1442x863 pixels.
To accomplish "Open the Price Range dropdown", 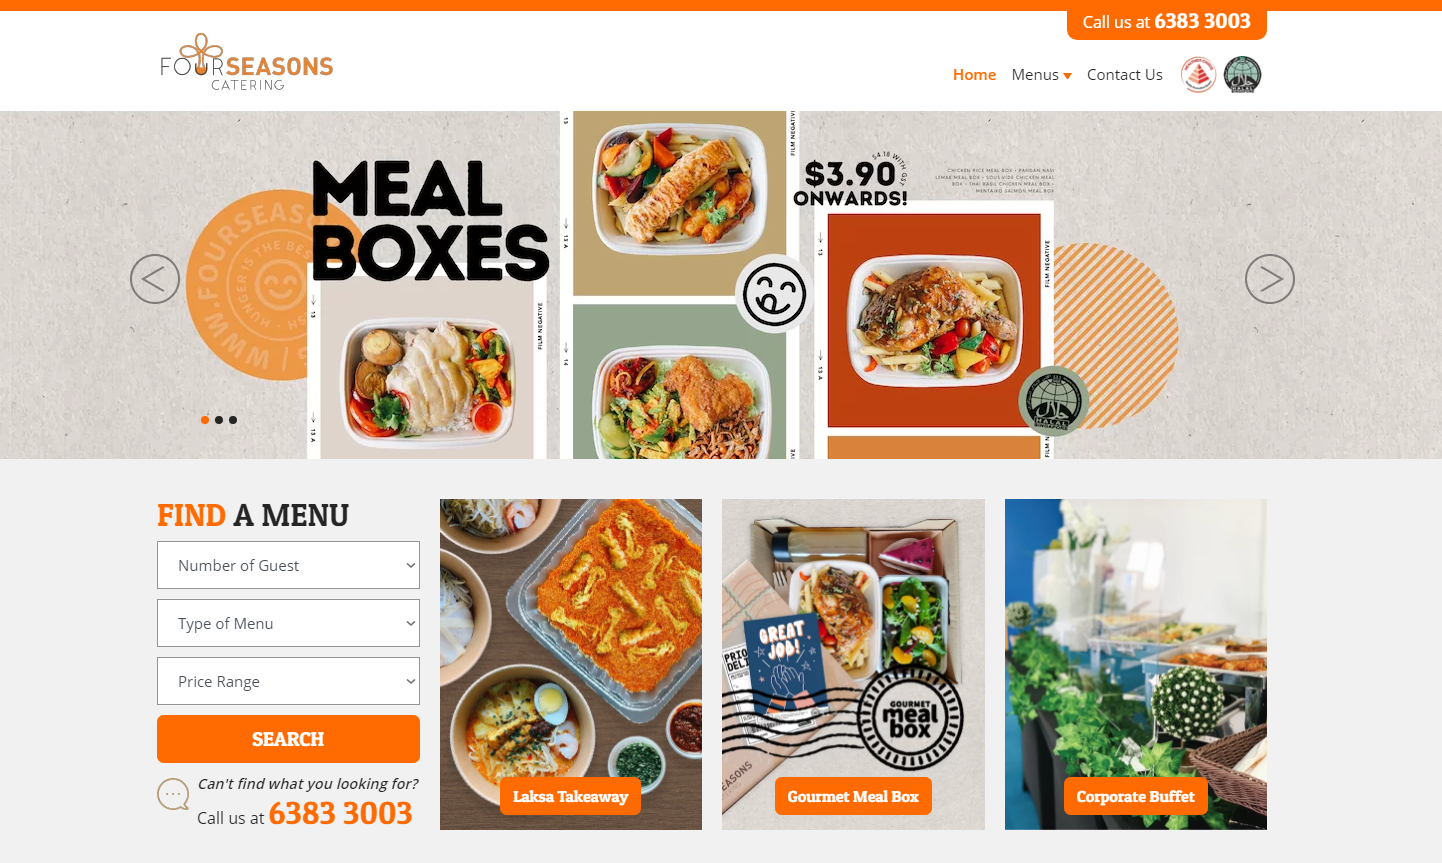I will pos(288,681).
